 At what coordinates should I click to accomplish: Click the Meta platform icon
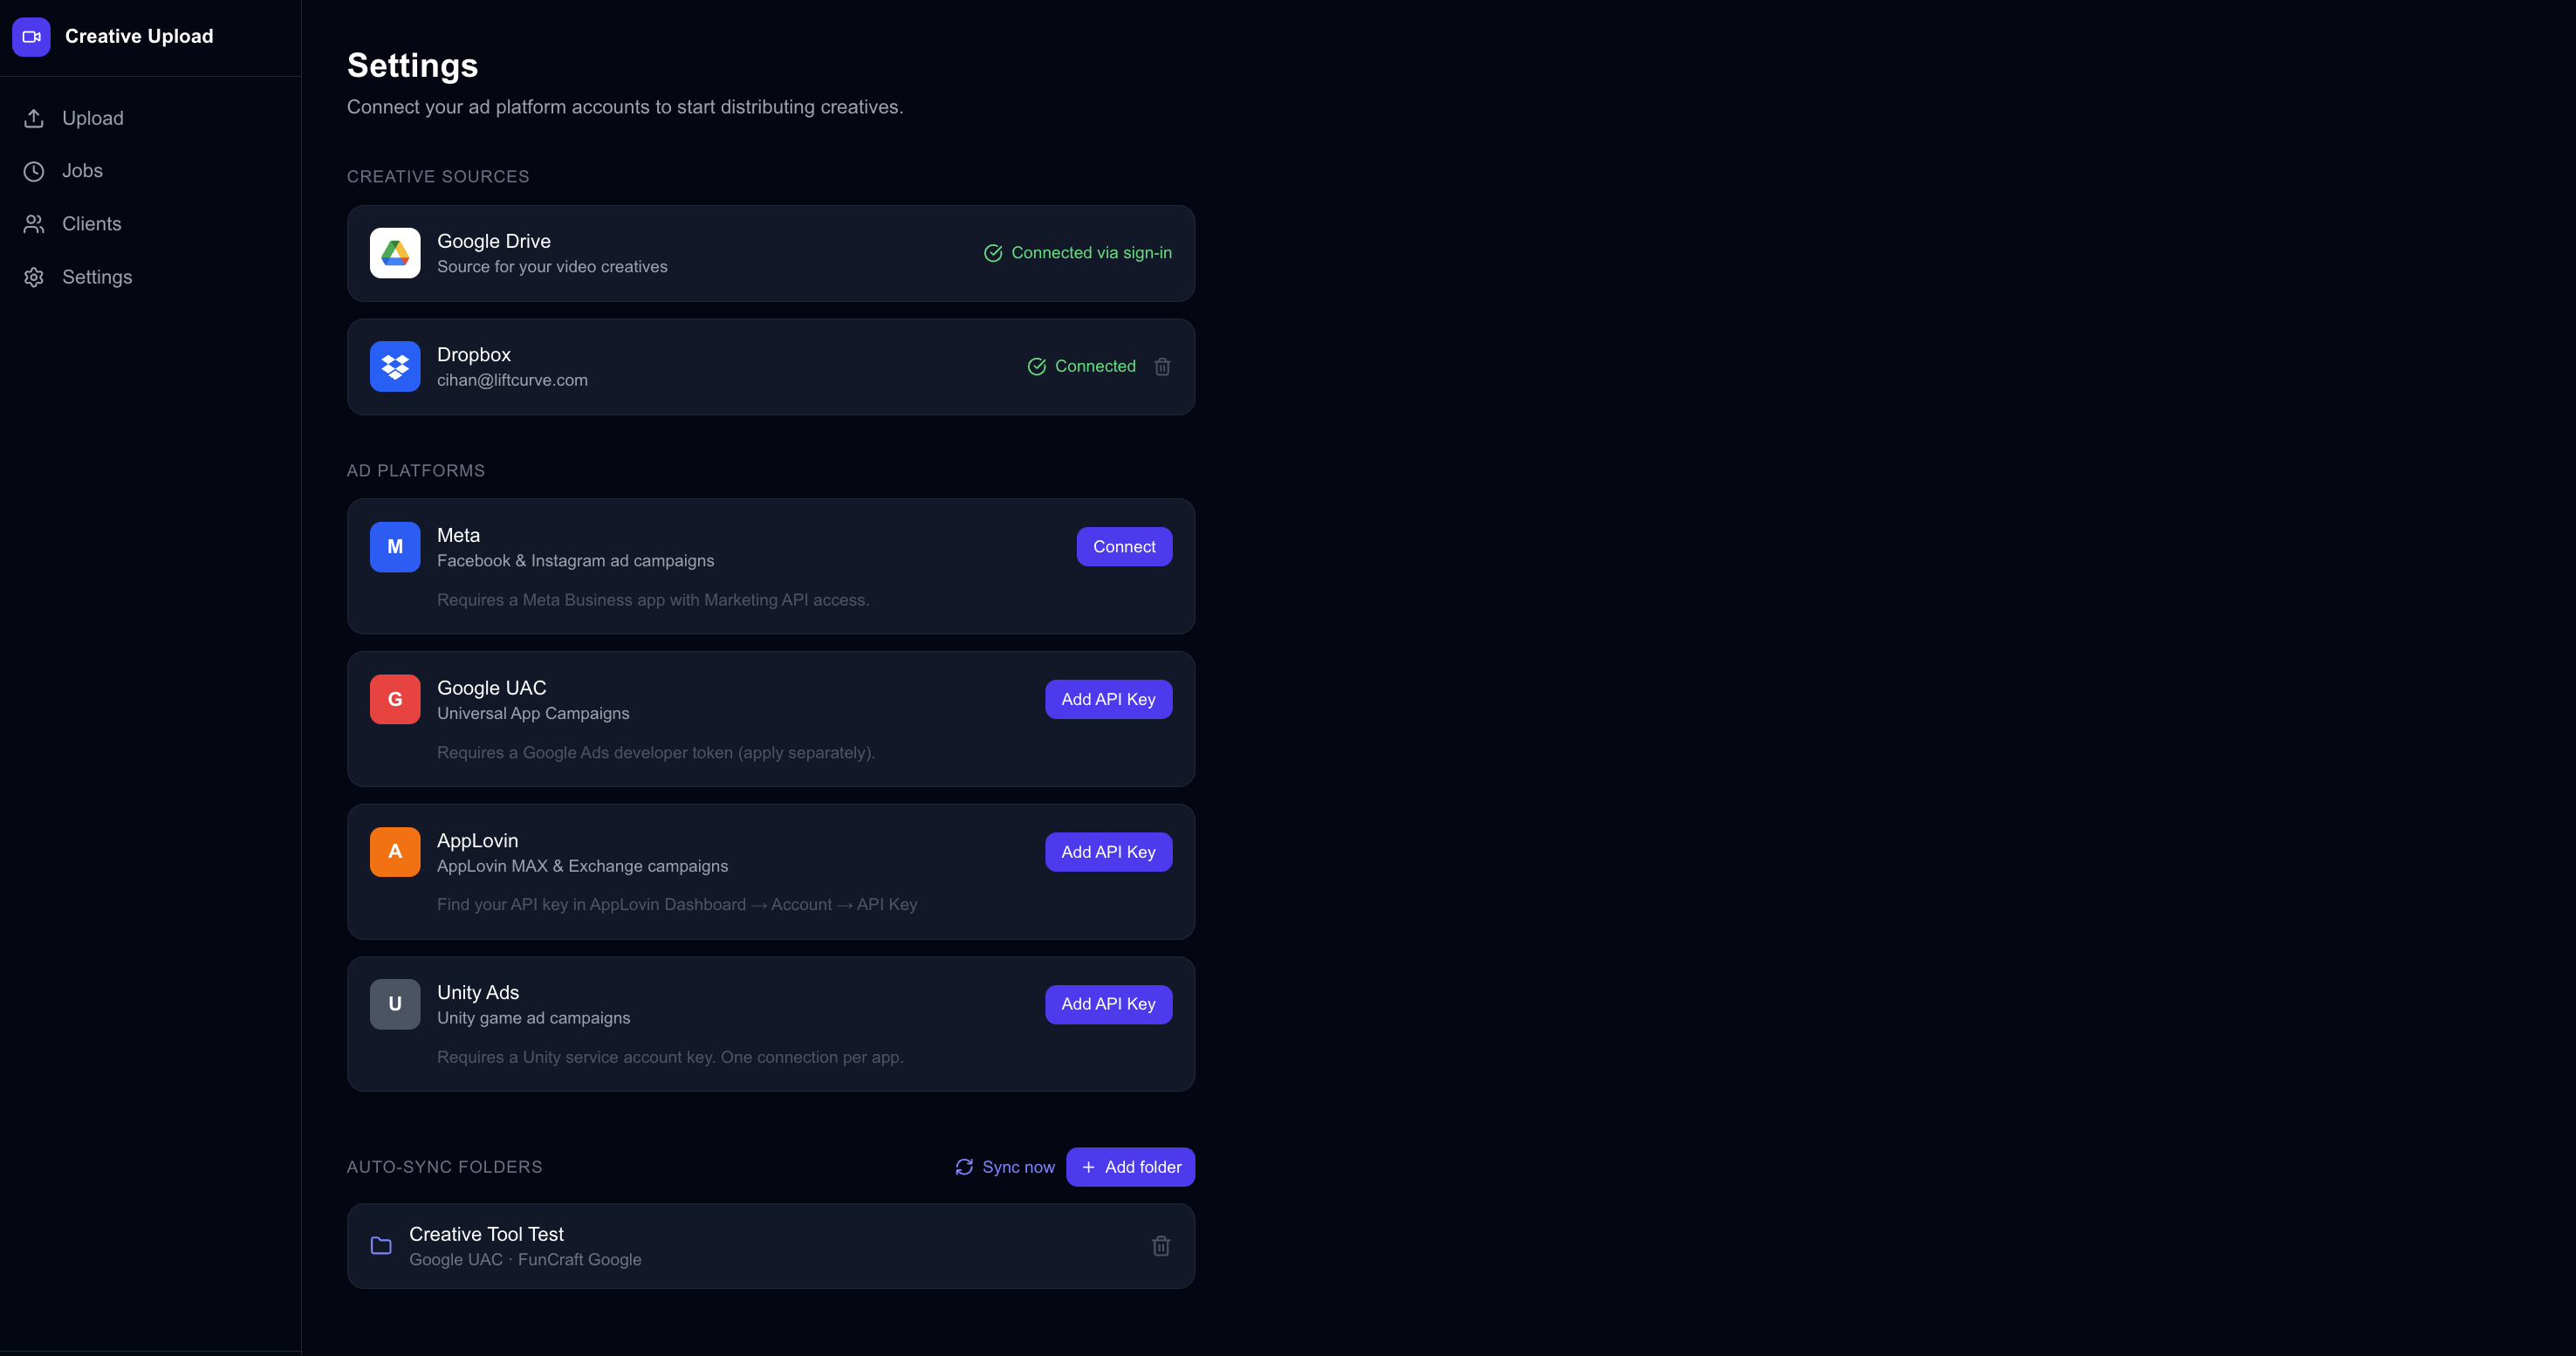point(395,547)
